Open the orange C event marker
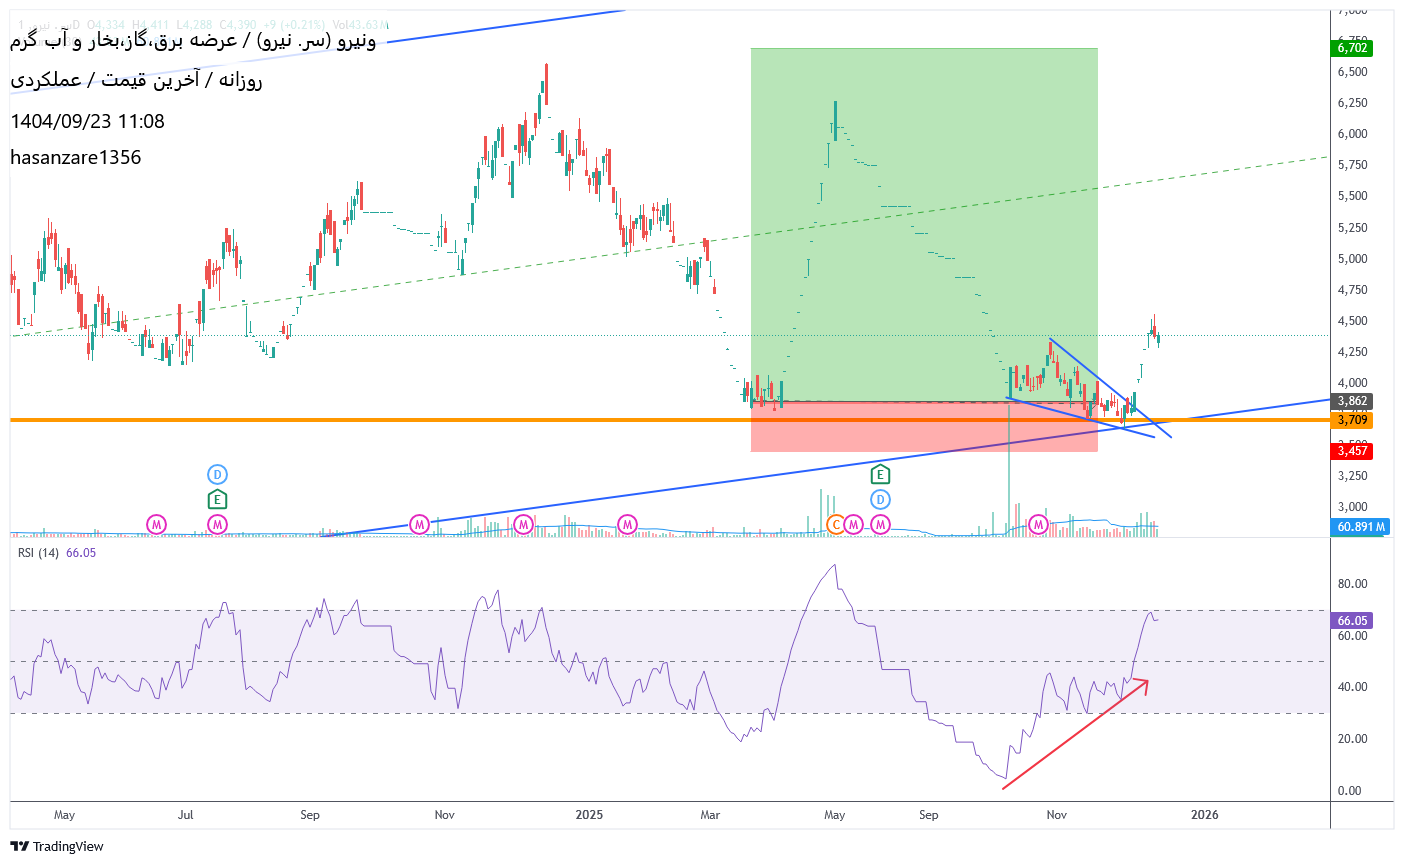 pyautogui.click(x=836, y=524)
